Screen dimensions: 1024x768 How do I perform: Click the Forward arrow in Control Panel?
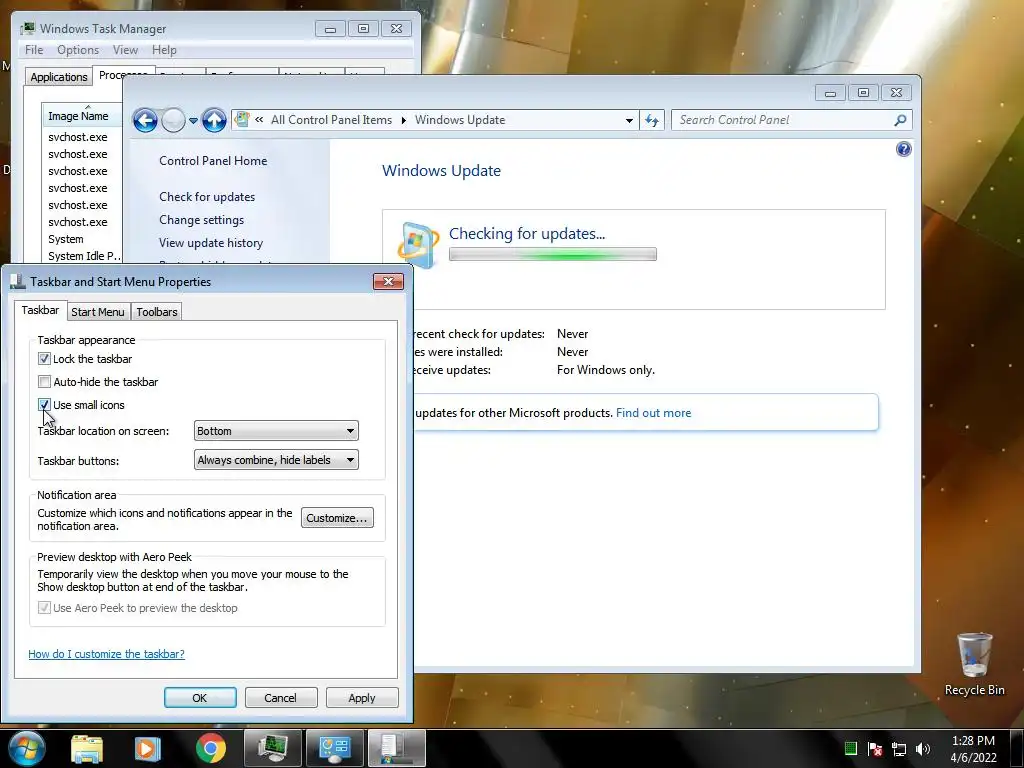[173, 120]
